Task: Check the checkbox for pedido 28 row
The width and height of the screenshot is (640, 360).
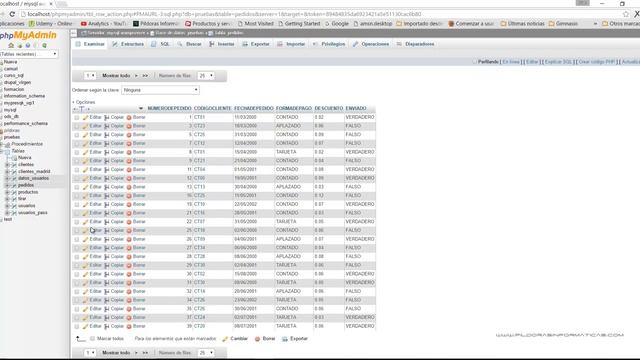Action: 77,257
